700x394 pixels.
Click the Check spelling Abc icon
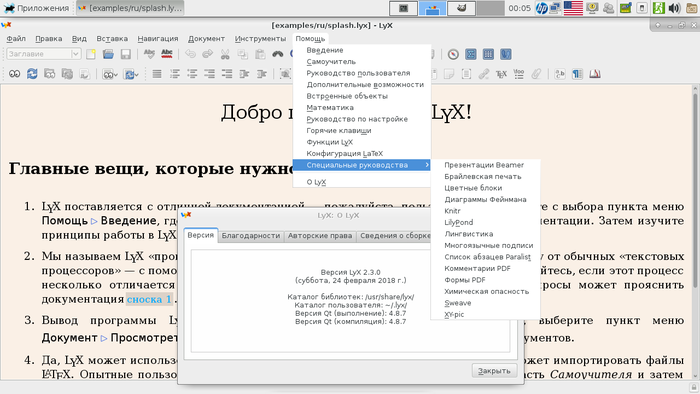pyautogui.click(x=149, y=54)
